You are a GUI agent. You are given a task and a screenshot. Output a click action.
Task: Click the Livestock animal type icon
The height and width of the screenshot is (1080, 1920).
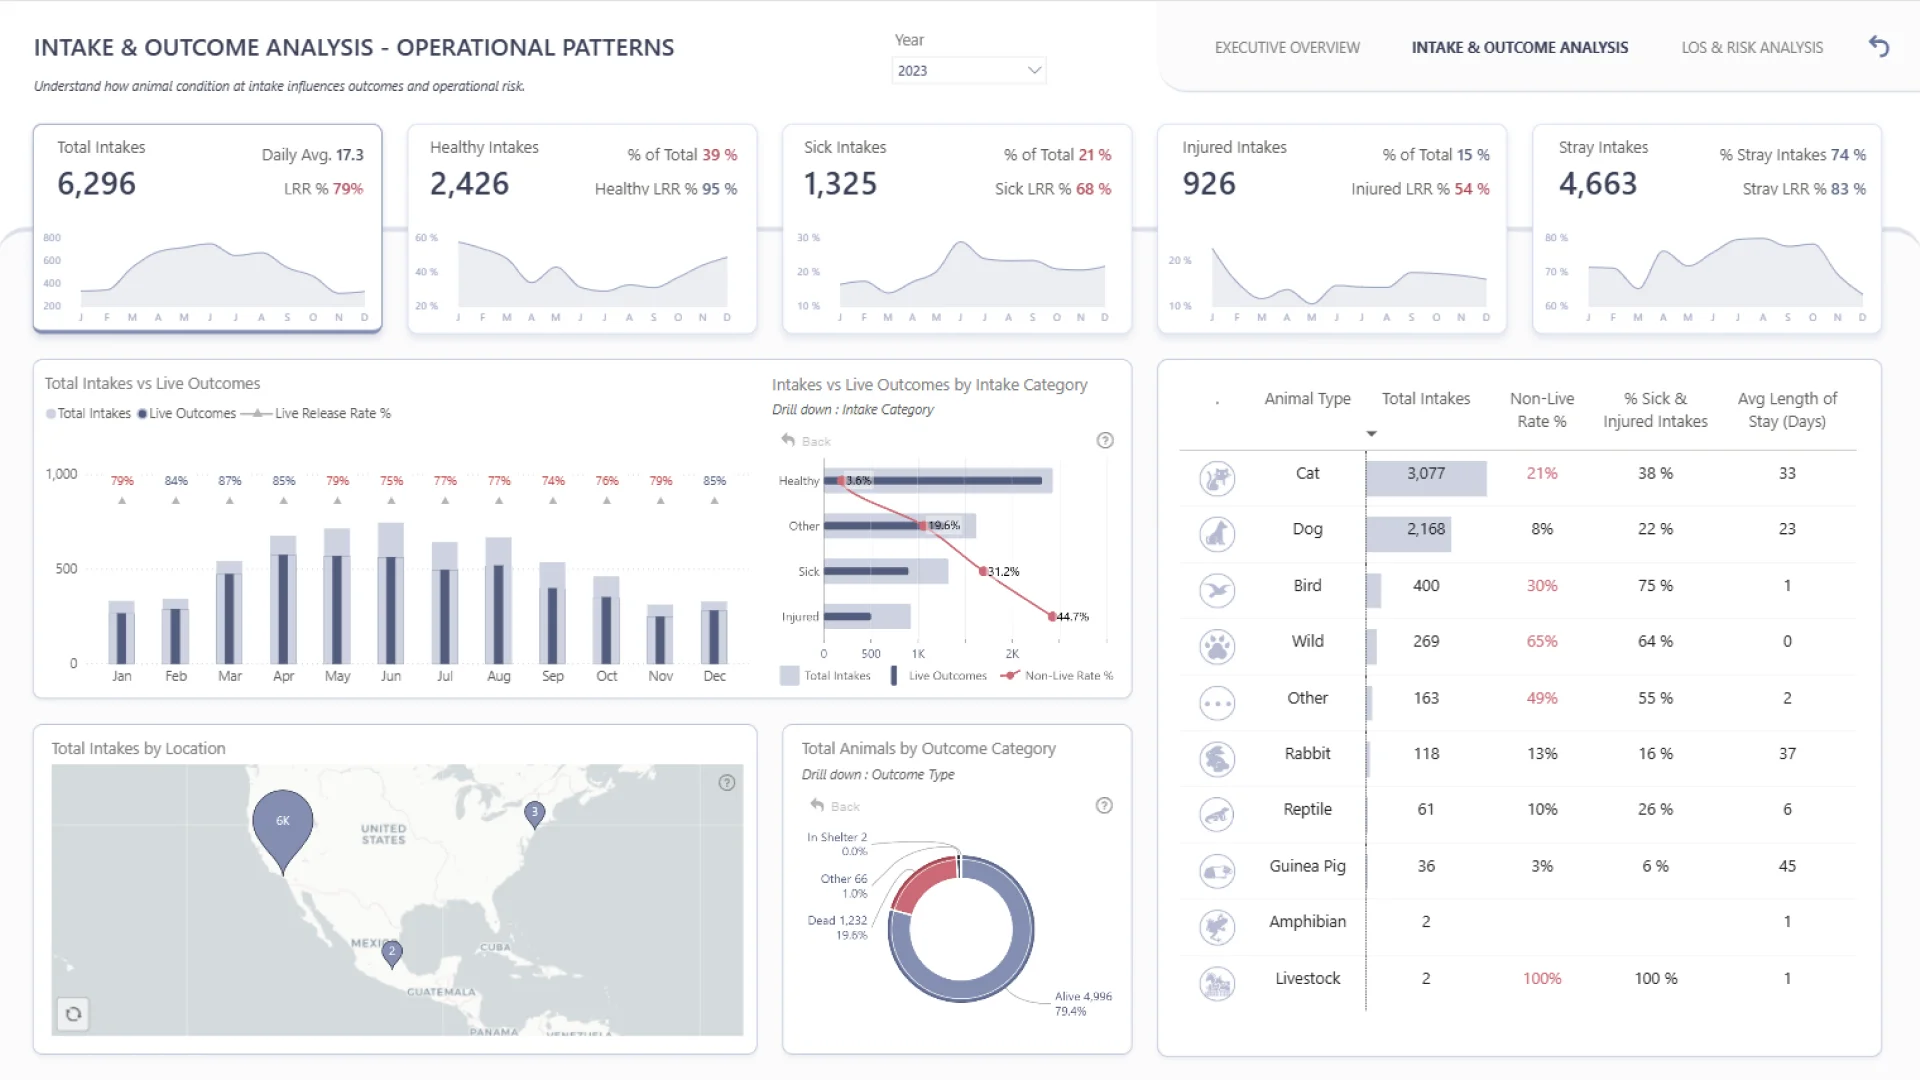(1217, 984)
